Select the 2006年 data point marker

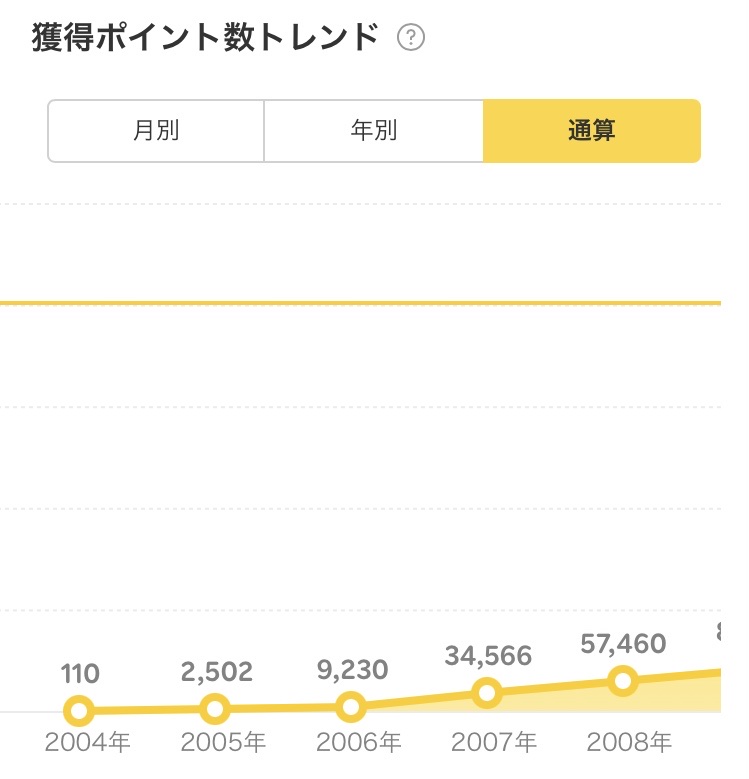(x=351, y=706)
